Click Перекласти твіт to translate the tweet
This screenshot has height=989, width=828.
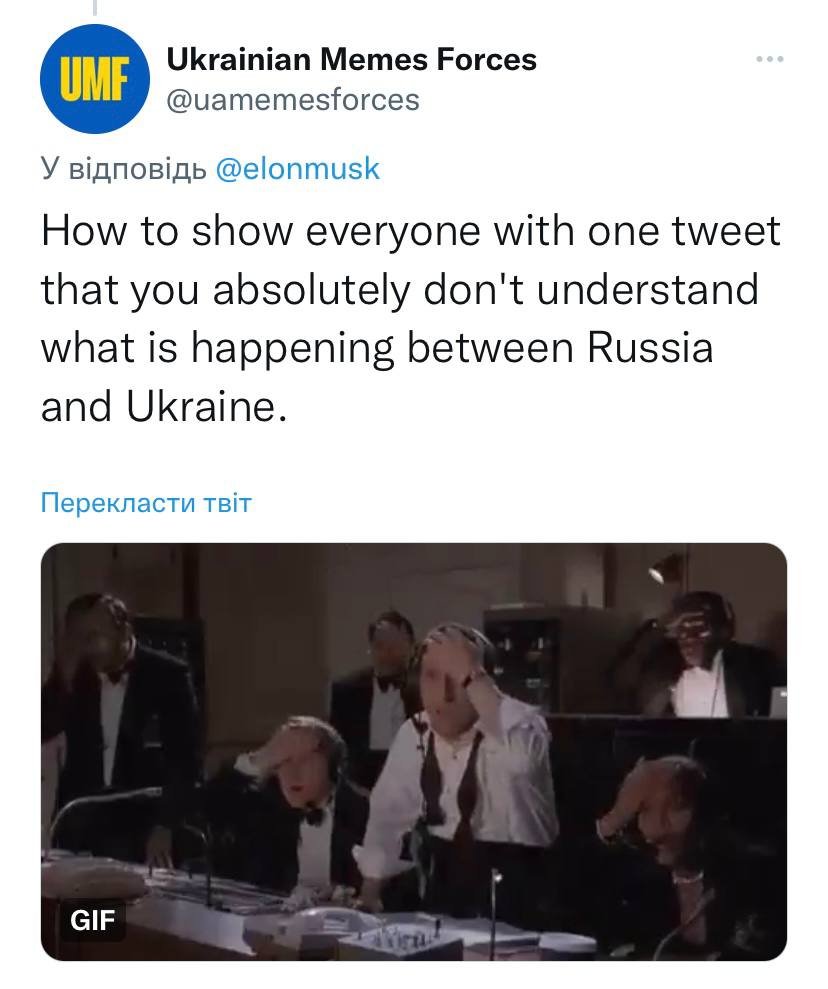click(x=145, y=502)
